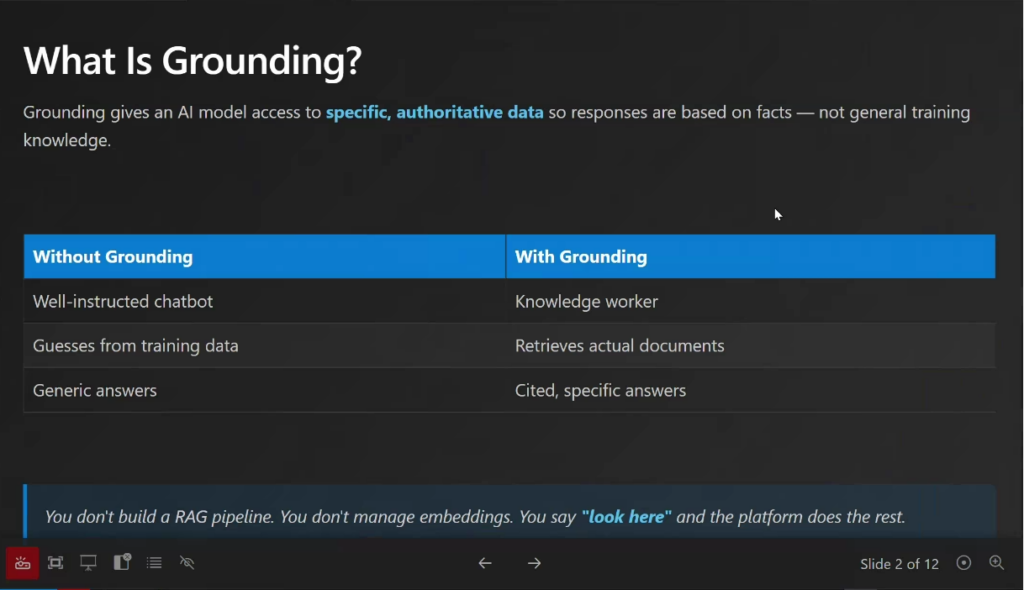Close the side panel notes icon
The height and width of the screenshot is (590, 1024).
[x=122, y=563]
